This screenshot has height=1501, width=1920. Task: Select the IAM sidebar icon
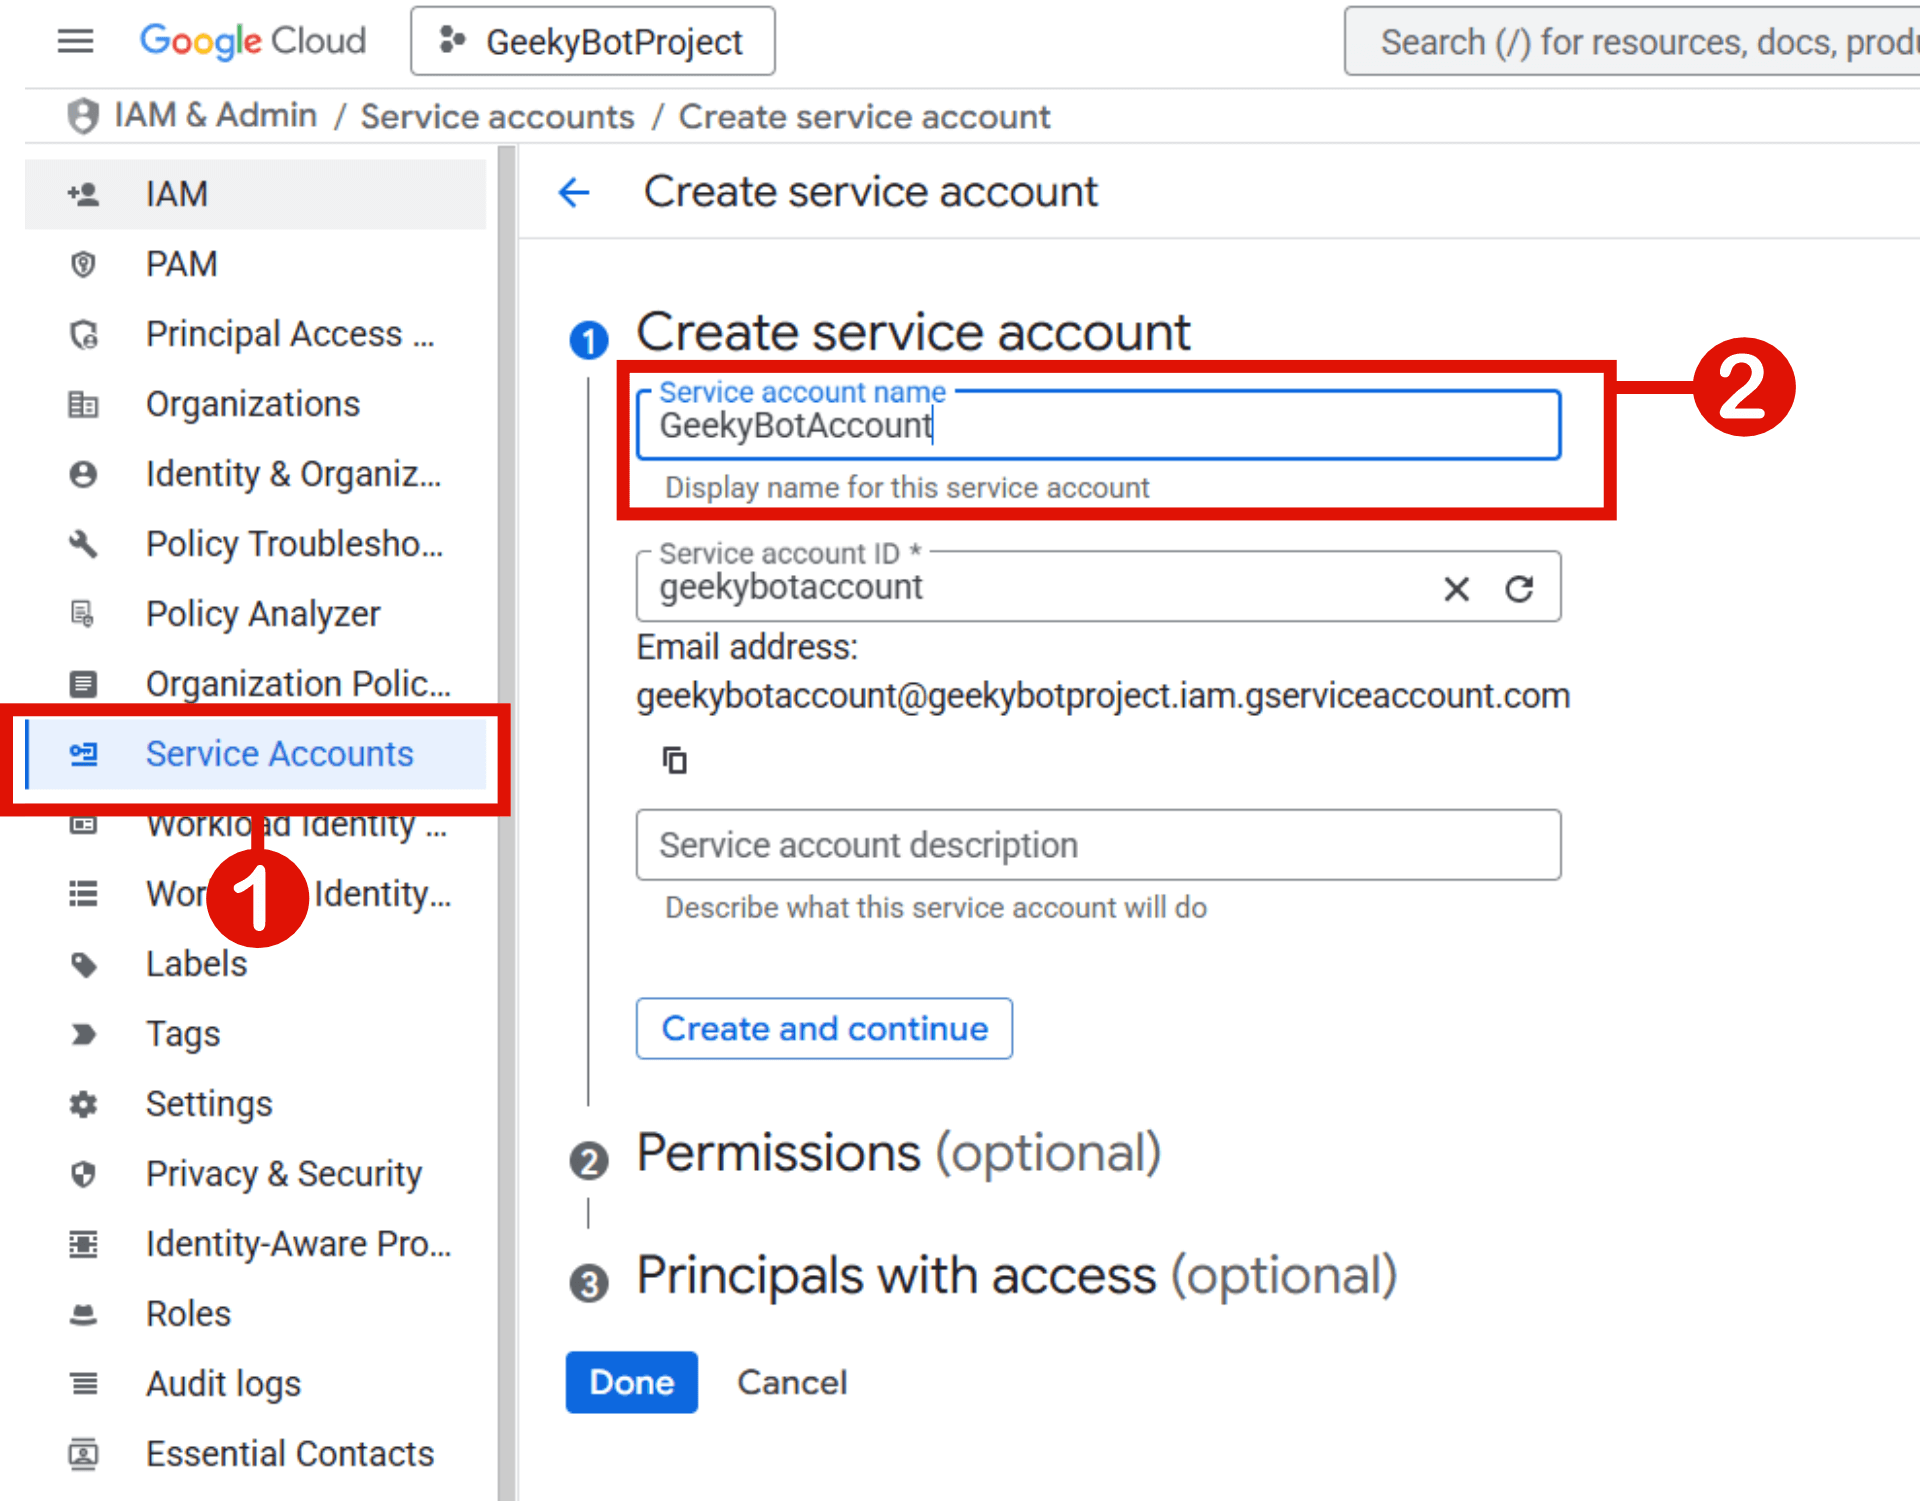point(83,194)
